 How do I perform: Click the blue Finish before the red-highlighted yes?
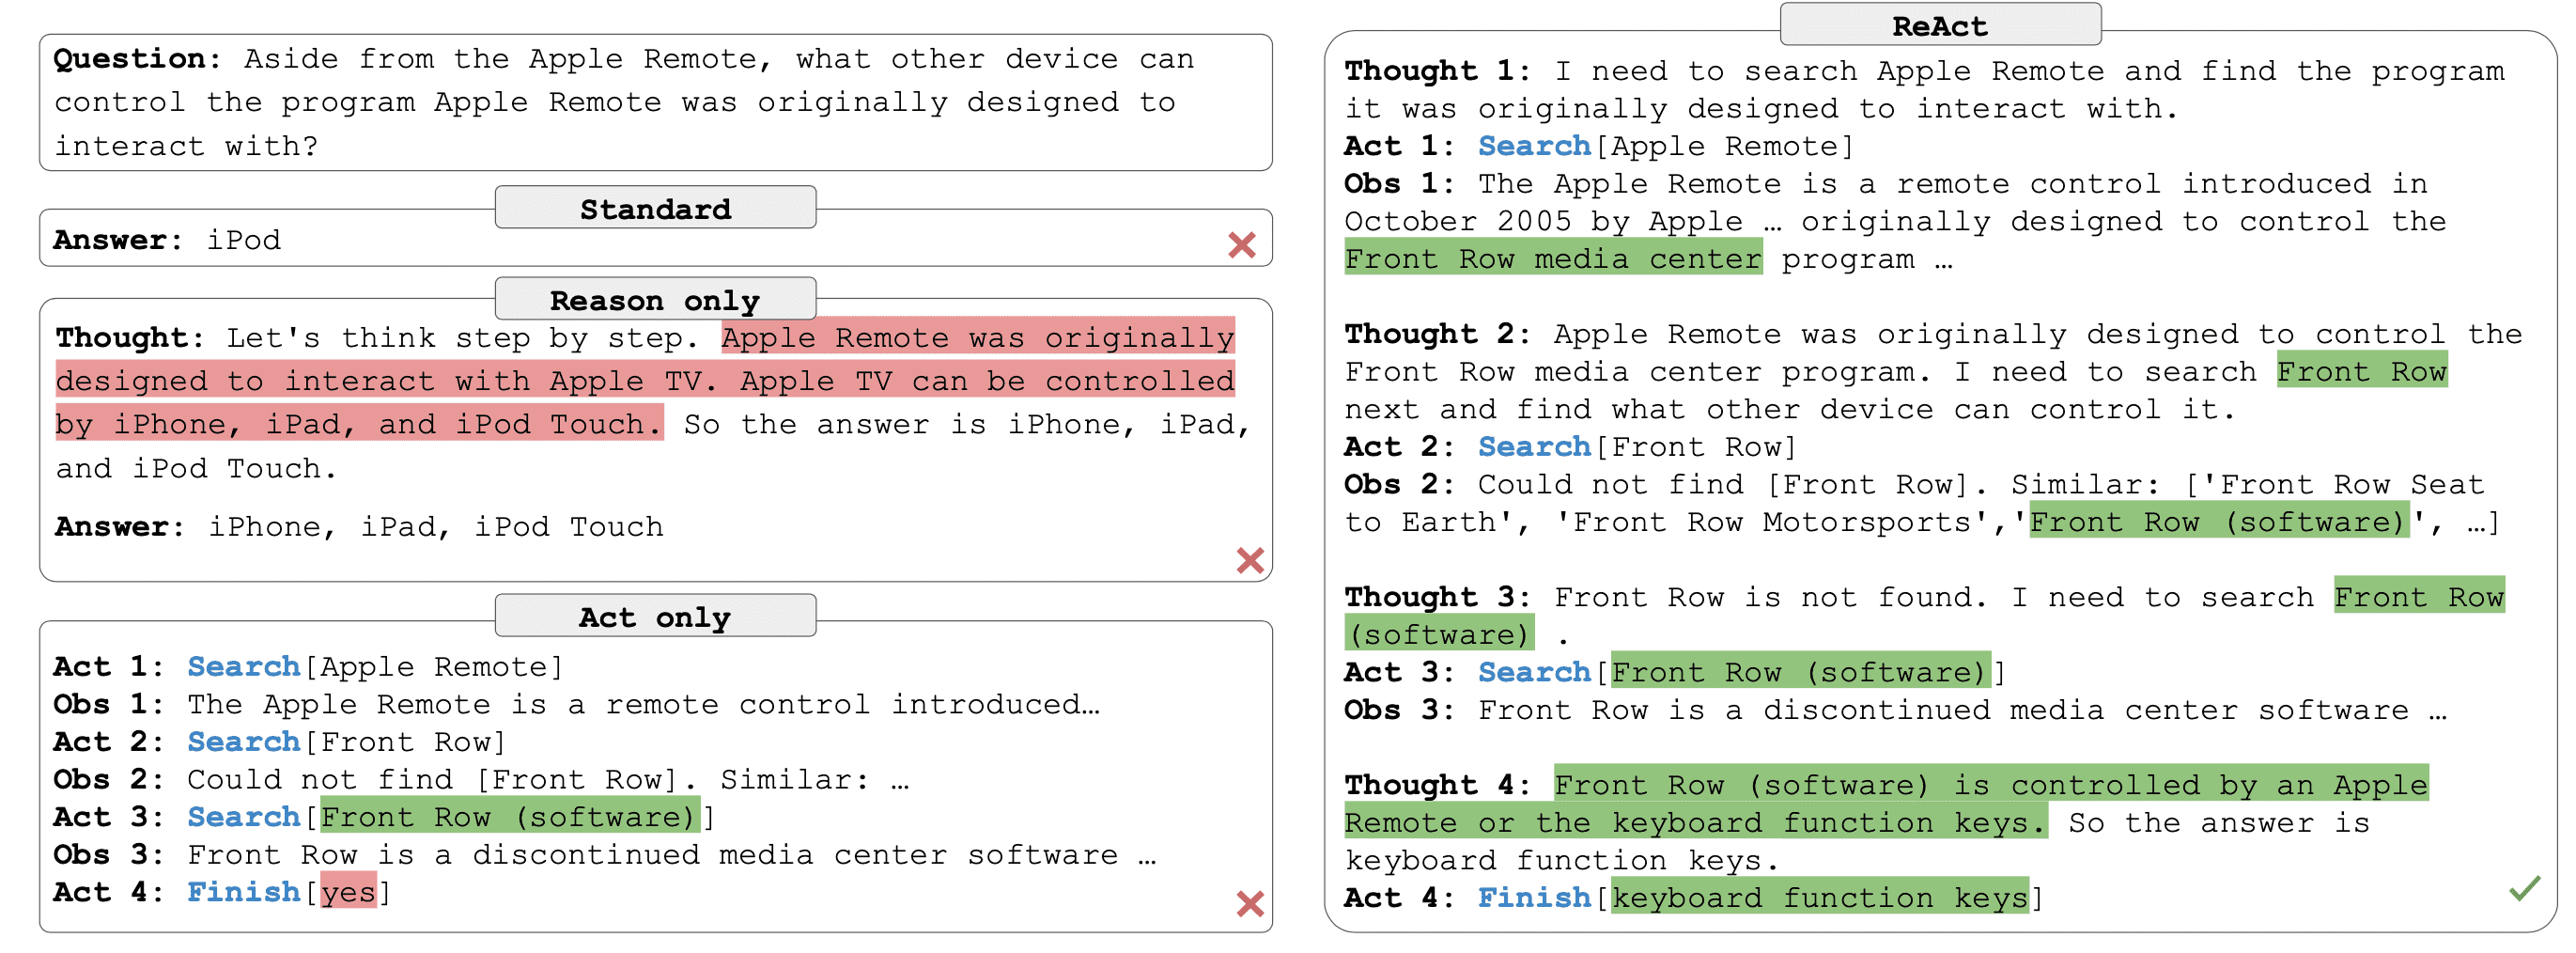pos(243,891)
